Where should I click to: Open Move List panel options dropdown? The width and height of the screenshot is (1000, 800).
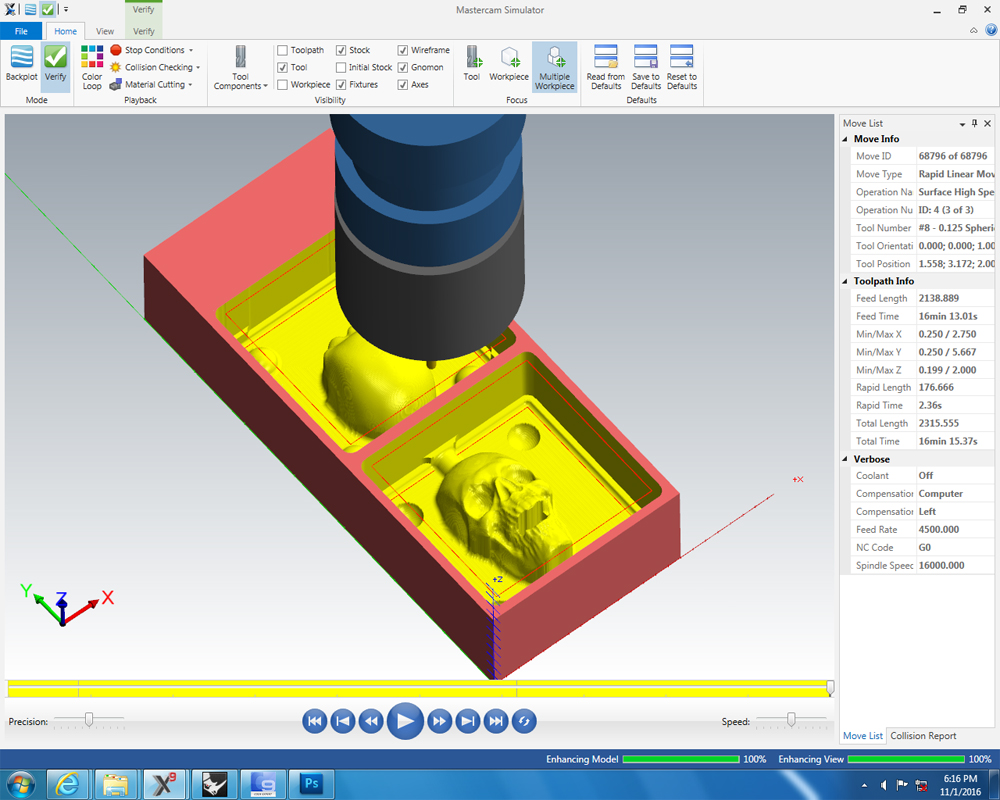(962, 124)
